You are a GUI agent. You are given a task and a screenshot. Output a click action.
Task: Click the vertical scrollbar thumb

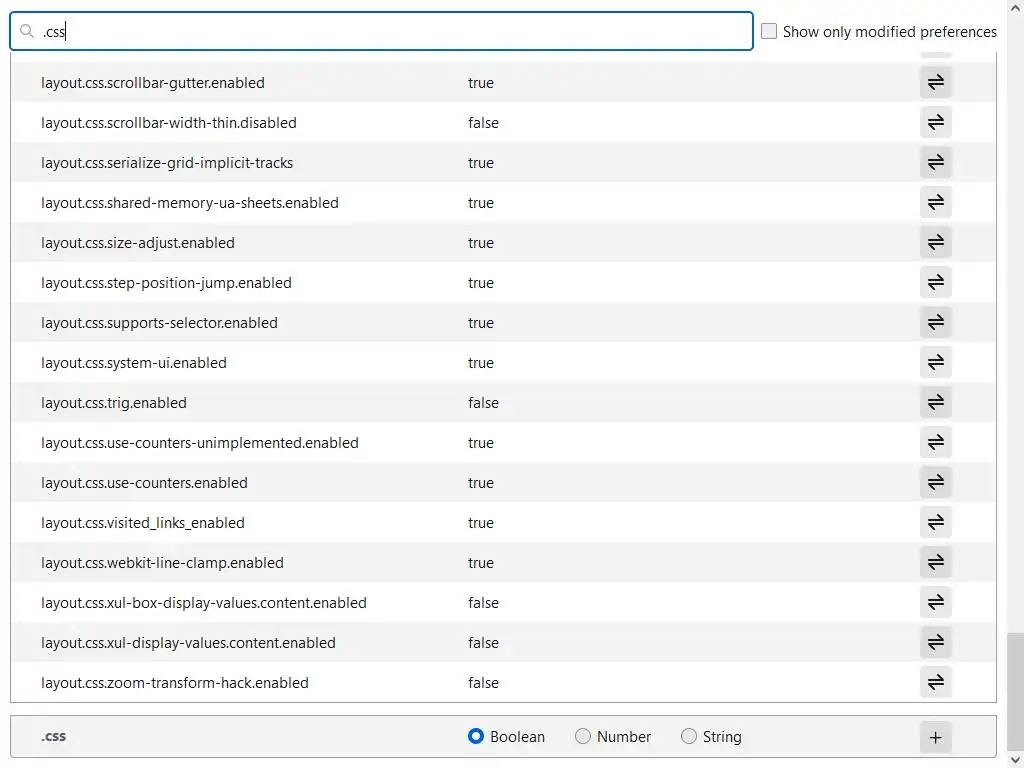pos(1015,690)
